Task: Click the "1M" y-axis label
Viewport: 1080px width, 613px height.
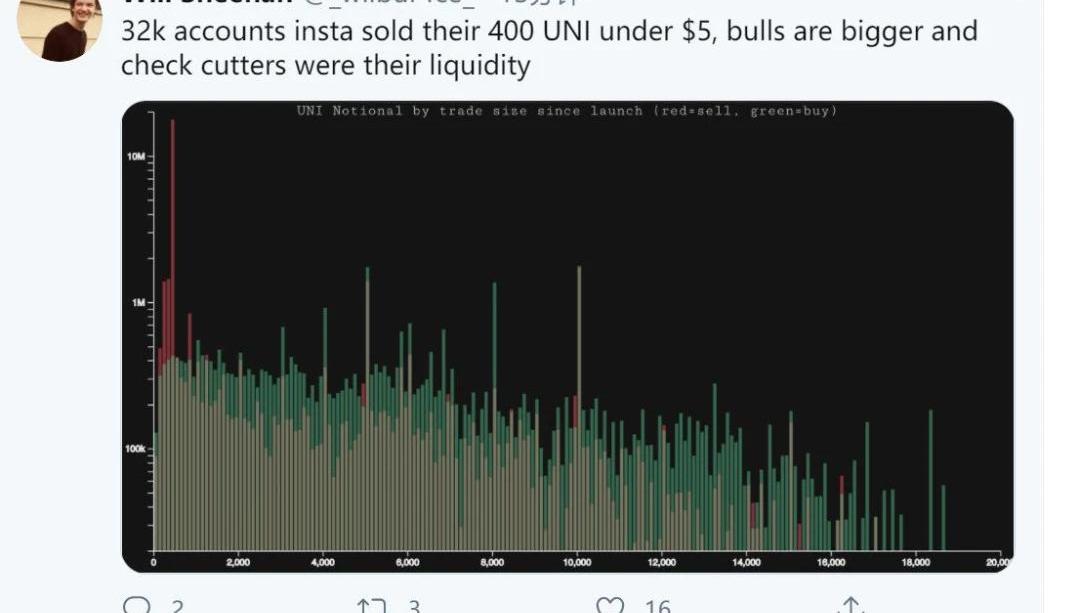Action: tap(138, 302)
